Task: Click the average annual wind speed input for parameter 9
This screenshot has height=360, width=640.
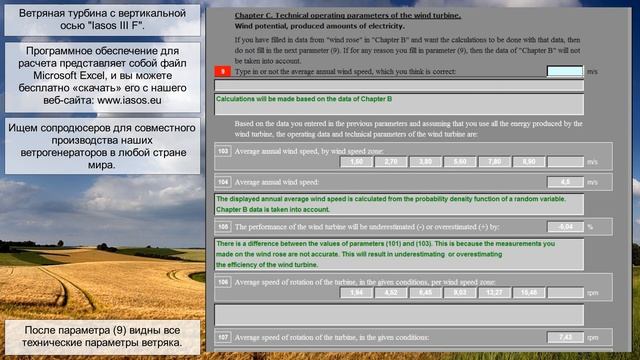Action: (565, 71)
